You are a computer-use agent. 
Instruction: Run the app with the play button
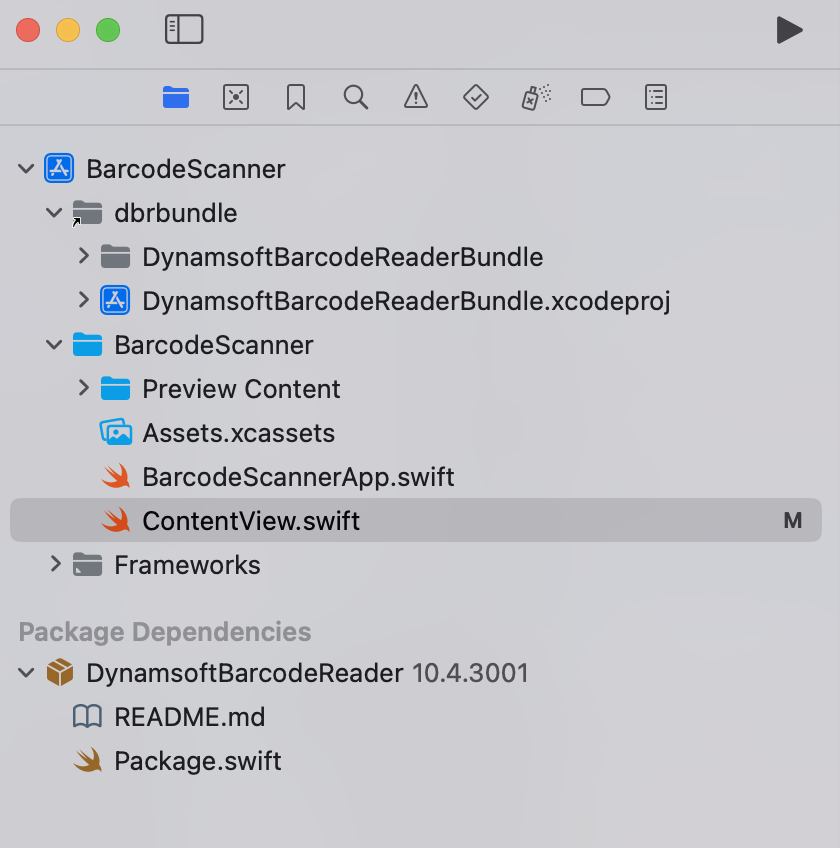click(790, 30)
